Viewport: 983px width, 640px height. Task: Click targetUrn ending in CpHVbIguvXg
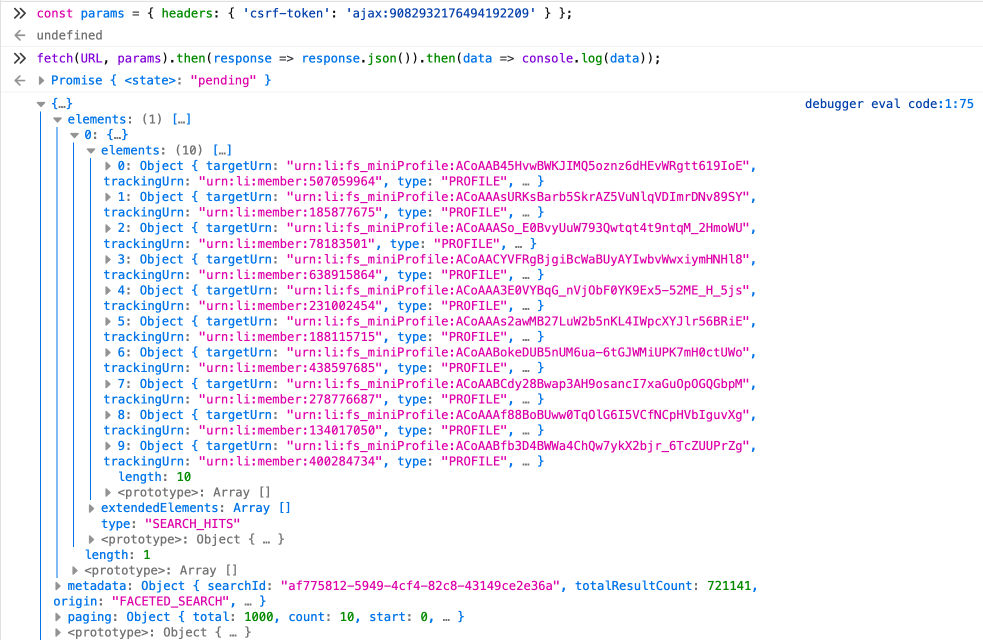click(518, 415)
